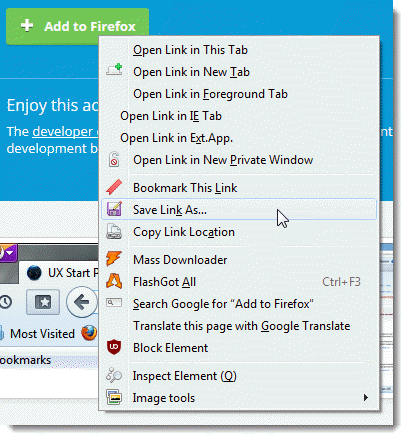Screen dimensions: 408x440
Task: Choose Open Link in This Tab
Action: pyautogui.click(x=239, y=50)
